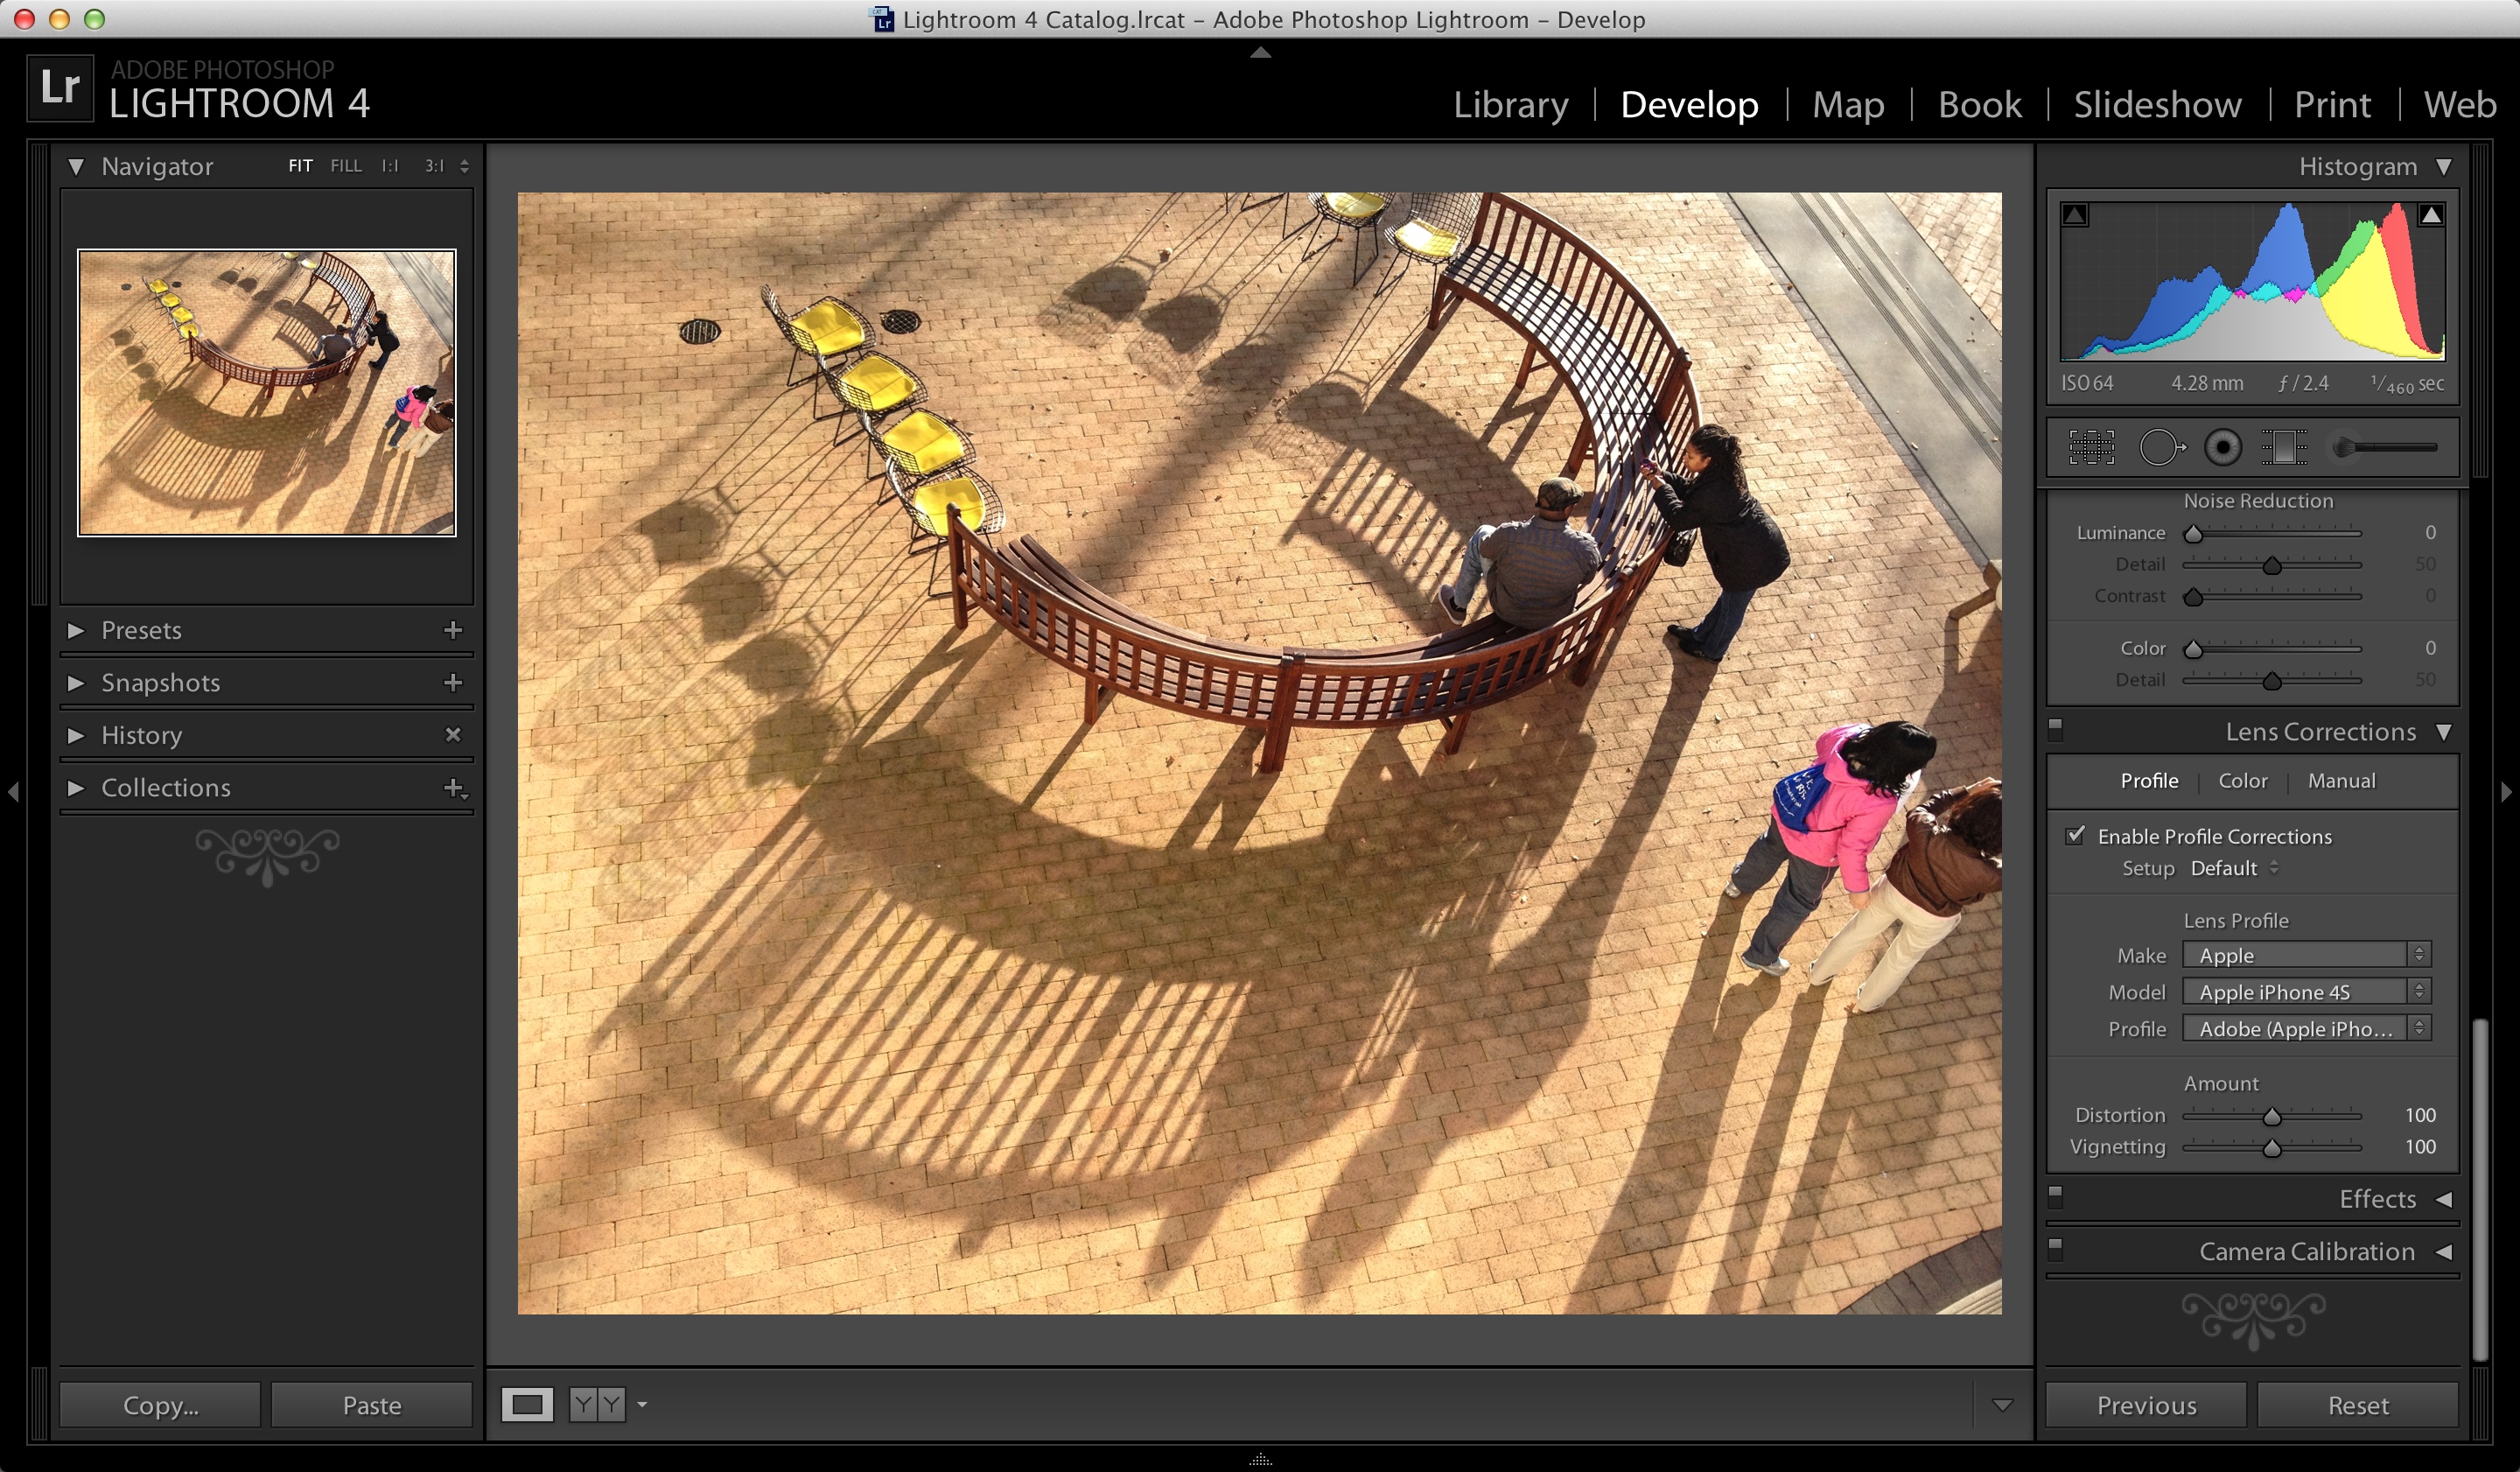
Task: Select the Spot Removal tool
Action: pos(2161,447)
